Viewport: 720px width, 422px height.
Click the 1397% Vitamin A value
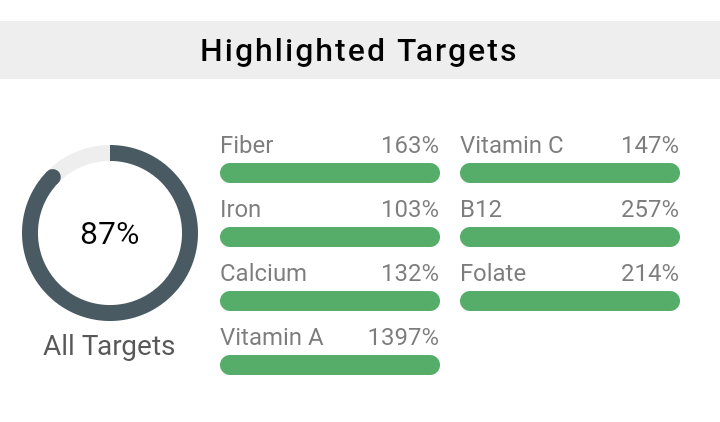pos(403,337)
